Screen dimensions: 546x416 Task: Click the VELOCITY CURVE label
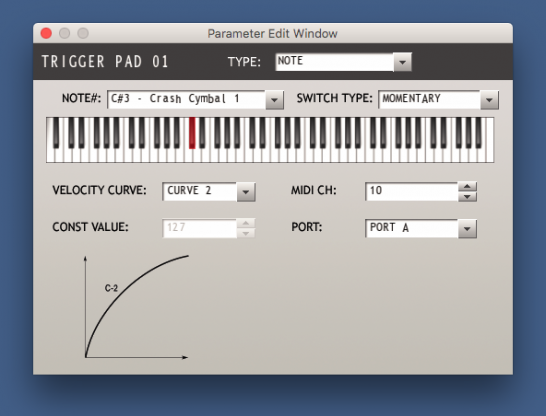[x=100, y=190]
